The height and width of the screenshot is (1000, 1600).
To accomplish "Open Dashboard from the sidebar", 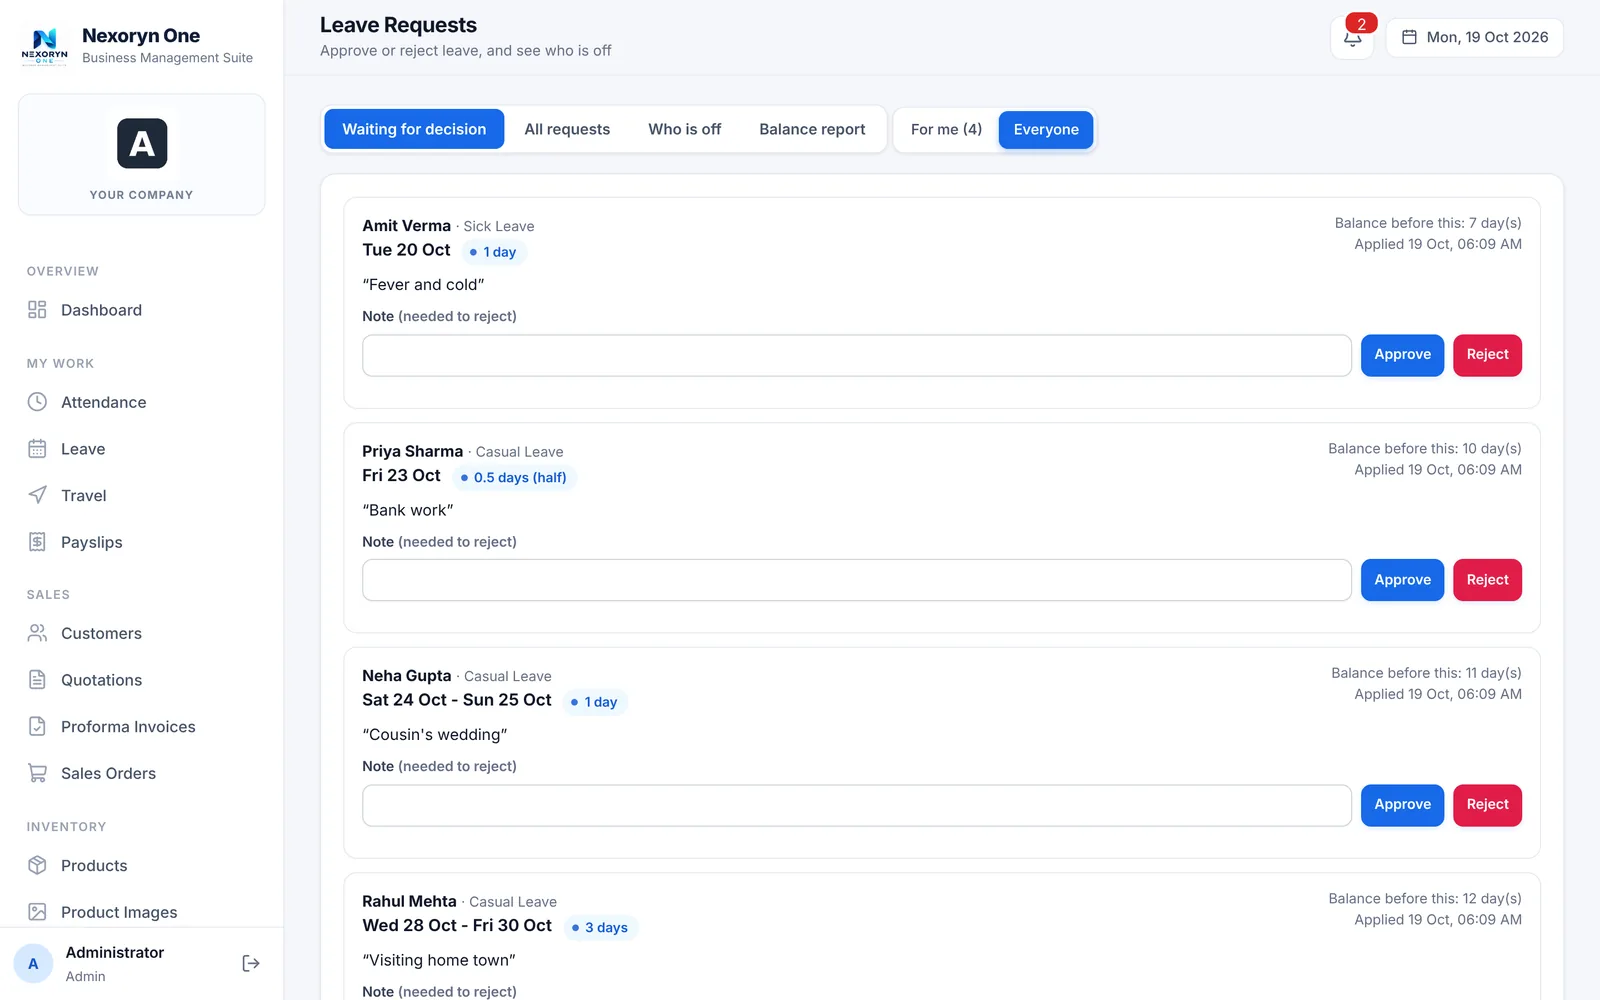I will pyautogui.click(x=142, y=310).
